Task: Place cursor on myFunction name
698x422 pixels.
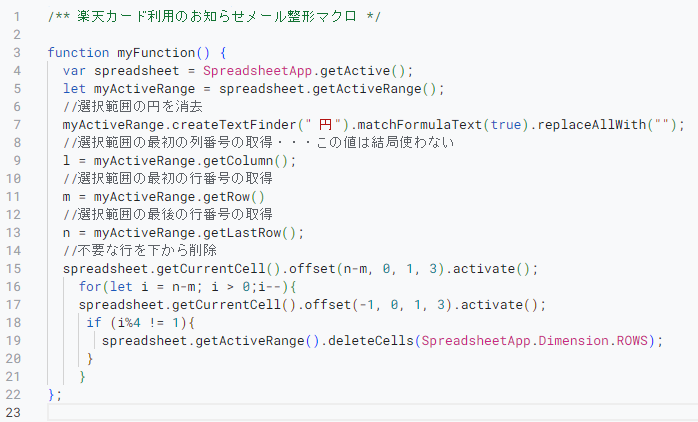Action: click(156, 53)
